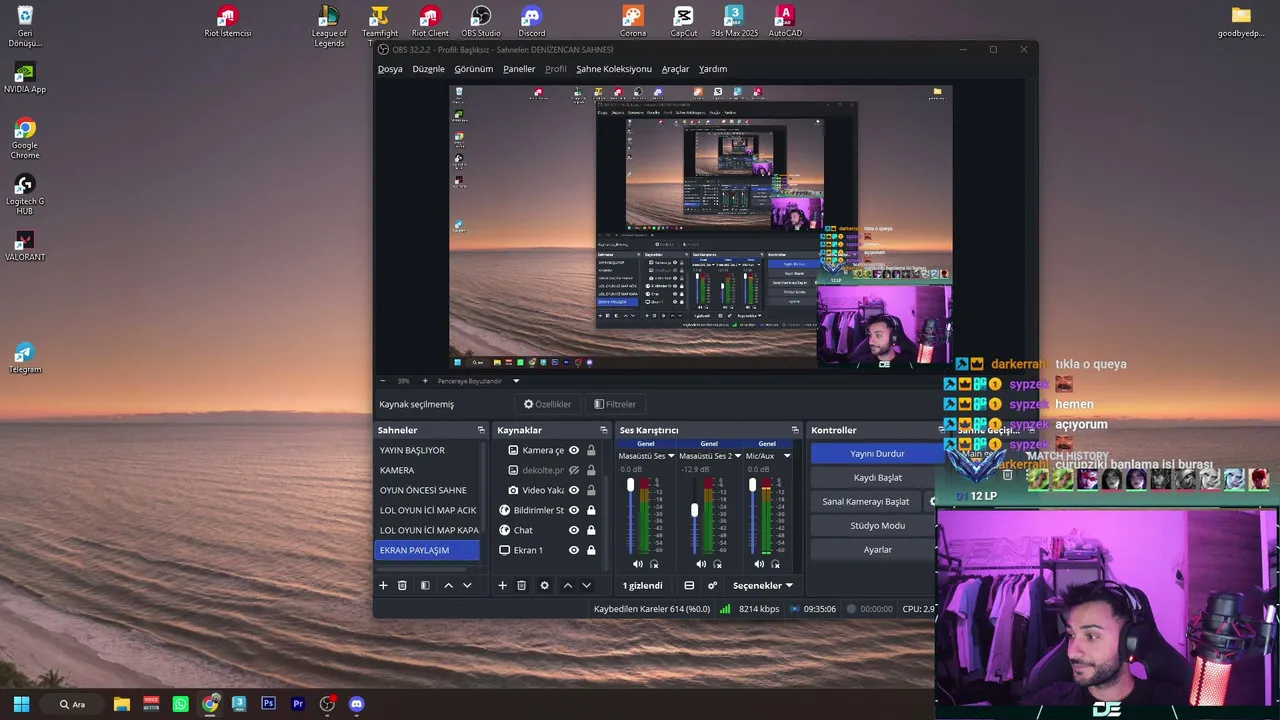Toggle the audio mixer layout icon
Image resolution: width=1280 pixels, height=720 pixels.
(689, 585)
